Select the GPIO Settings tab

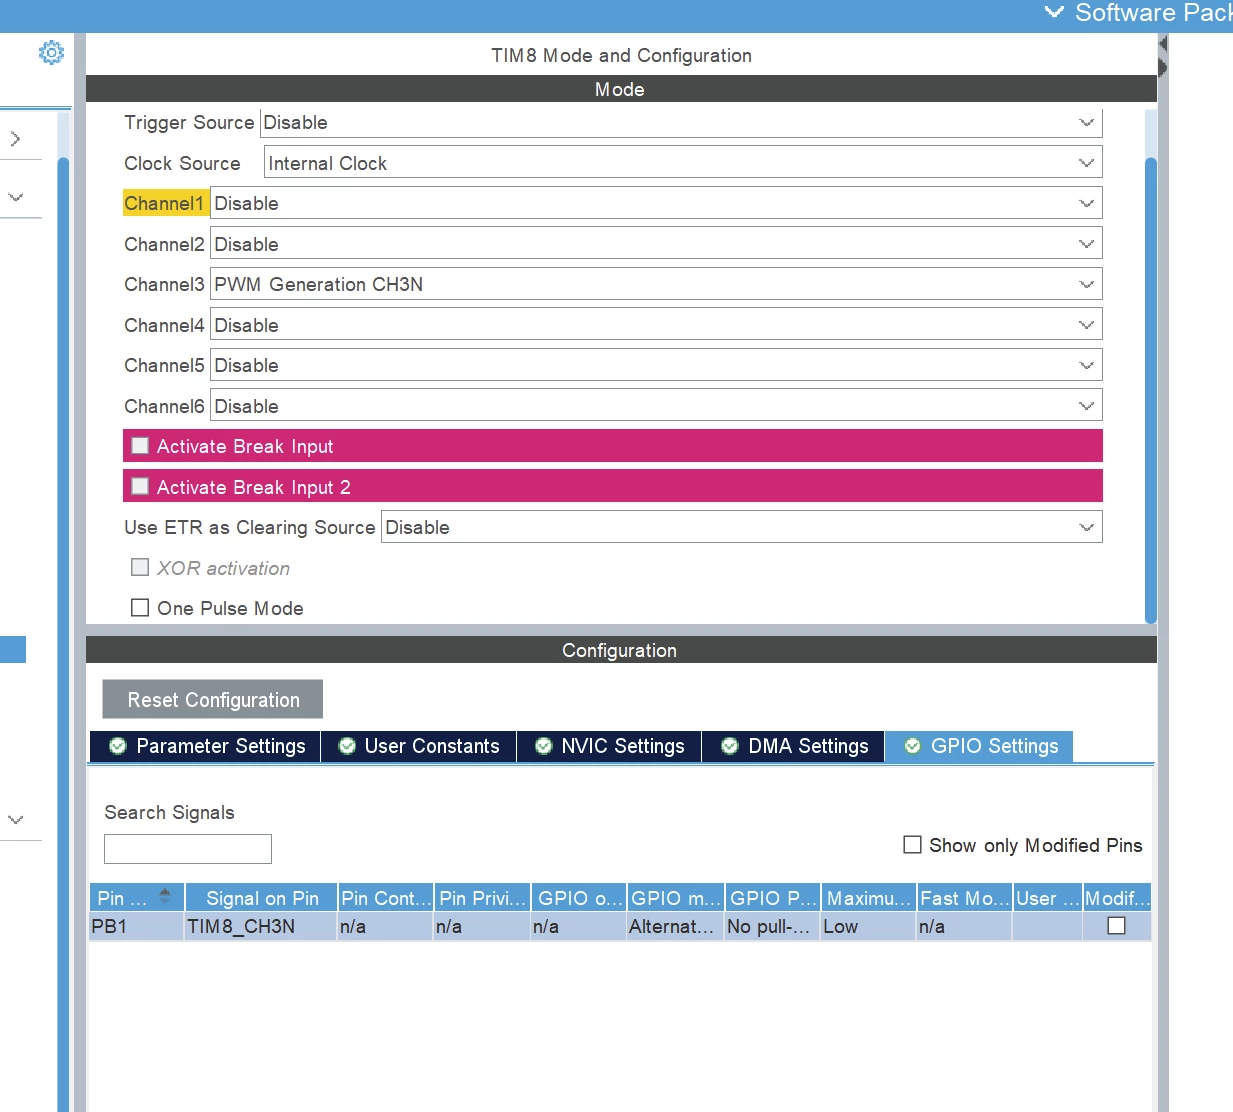pyautogui.click(x=980, y=746)
